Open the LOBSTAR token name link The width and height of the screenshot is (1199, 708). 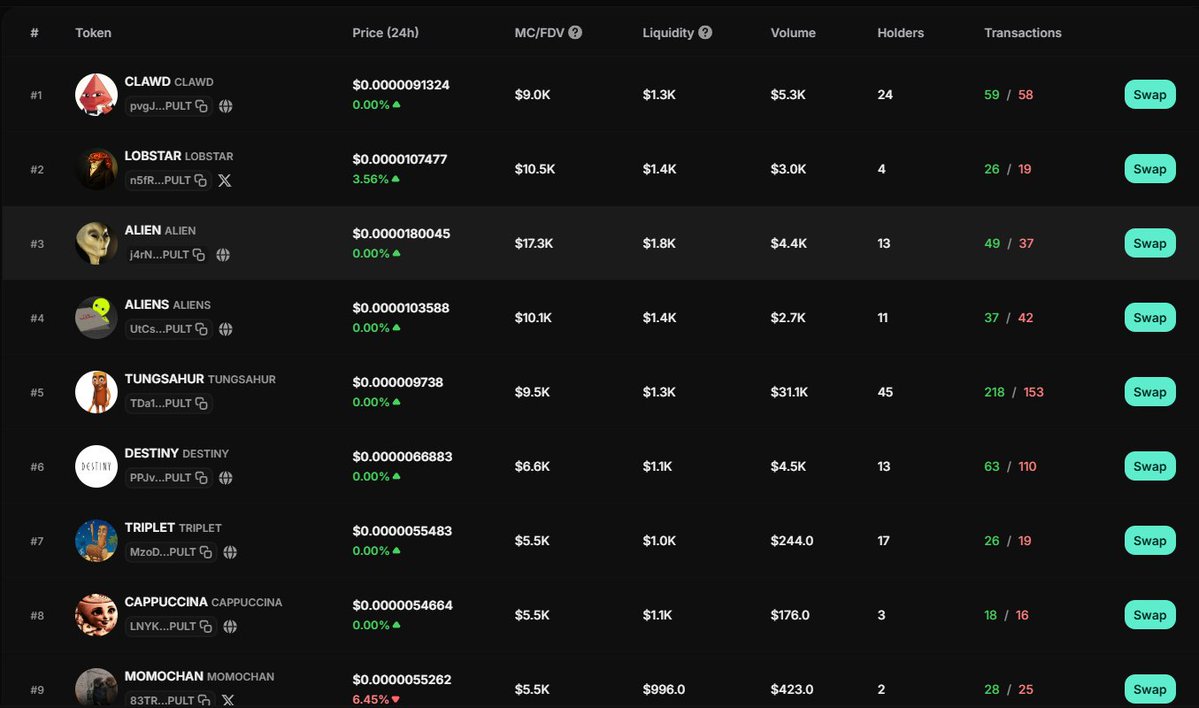(x=153, y=155)
